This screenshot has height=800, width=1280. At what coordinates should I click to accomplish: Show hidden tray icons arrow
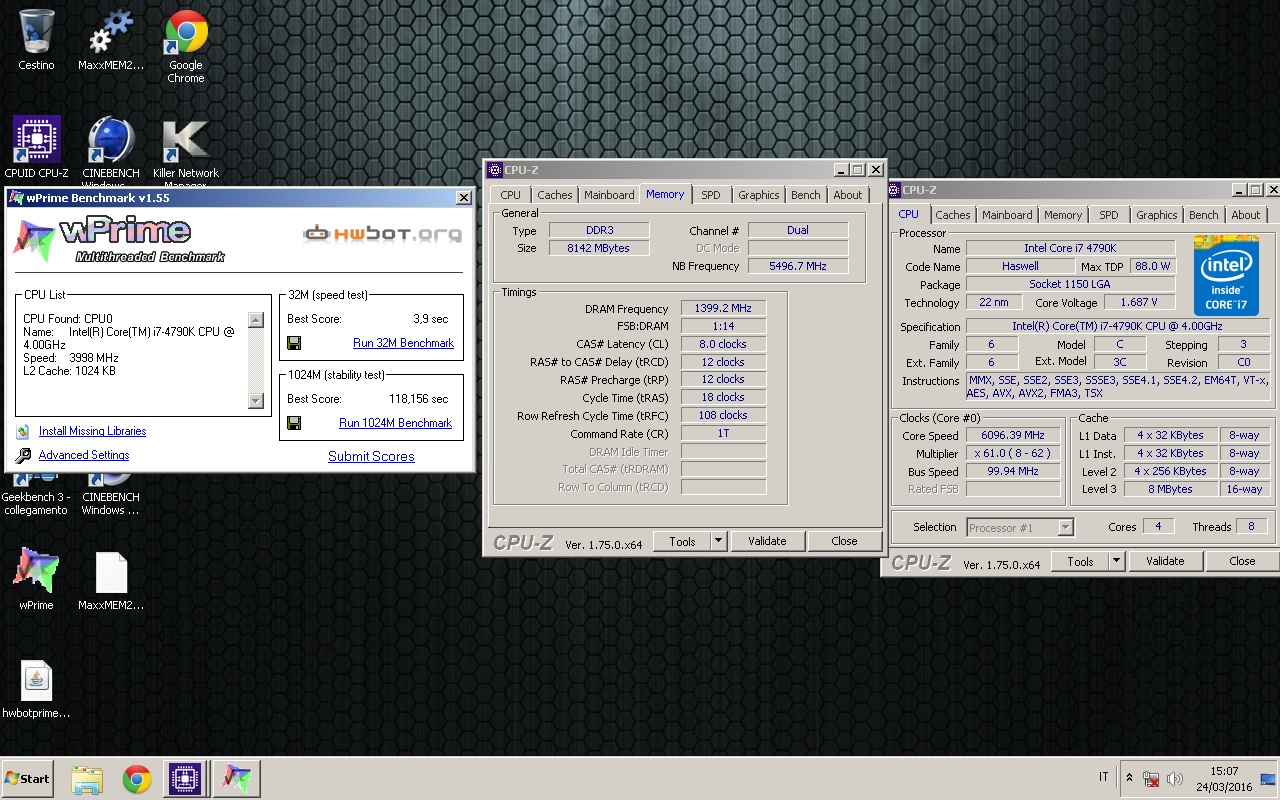(x=1130, y=778)
